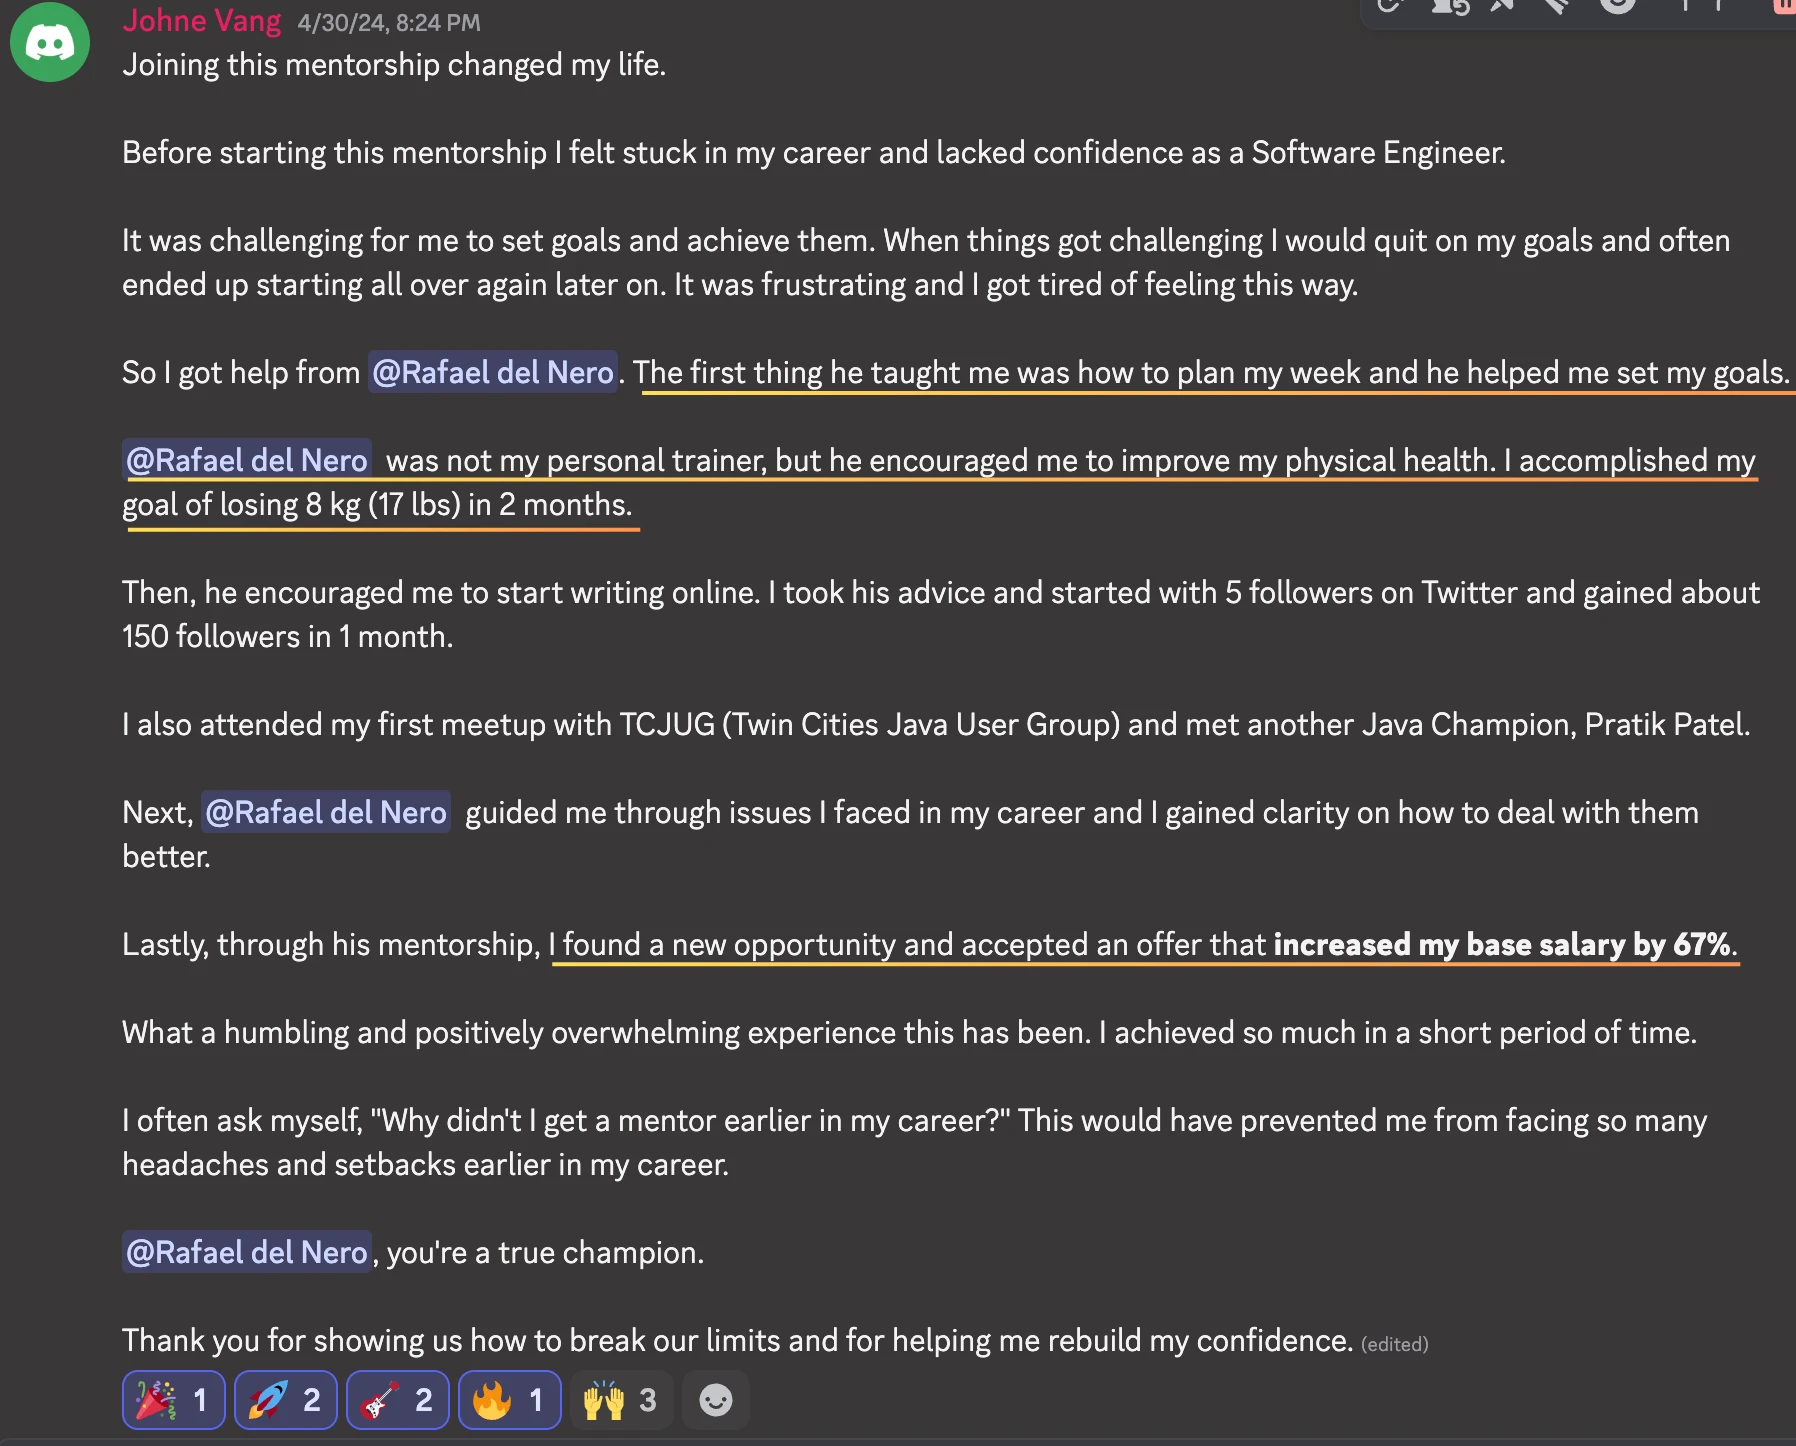Click the mention before "you're a true champion"
Image resolution: width=1796 pixels, height=1446 pixels.
(247, 1253)
